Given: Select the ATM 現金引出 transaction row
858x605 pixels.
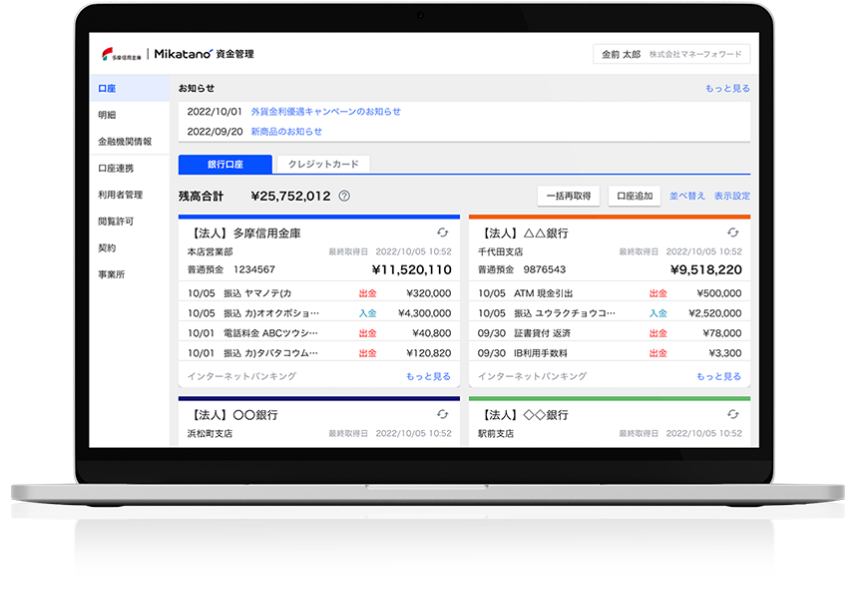Looking at the screenshot, I should click(610, 293).
